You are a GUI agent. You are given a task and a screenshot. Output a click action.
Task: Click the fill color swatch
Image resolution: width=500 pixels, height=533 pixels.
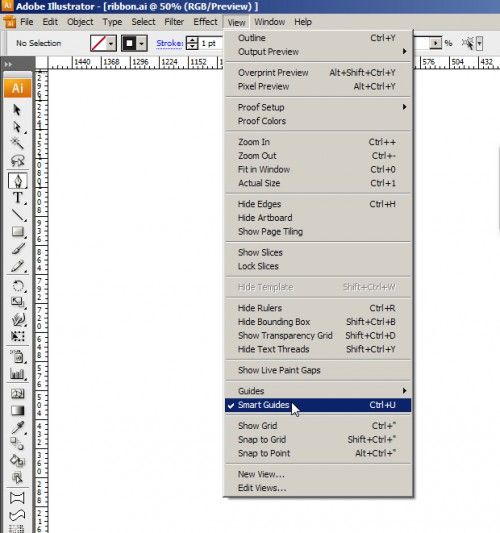(x=98, y=44)
